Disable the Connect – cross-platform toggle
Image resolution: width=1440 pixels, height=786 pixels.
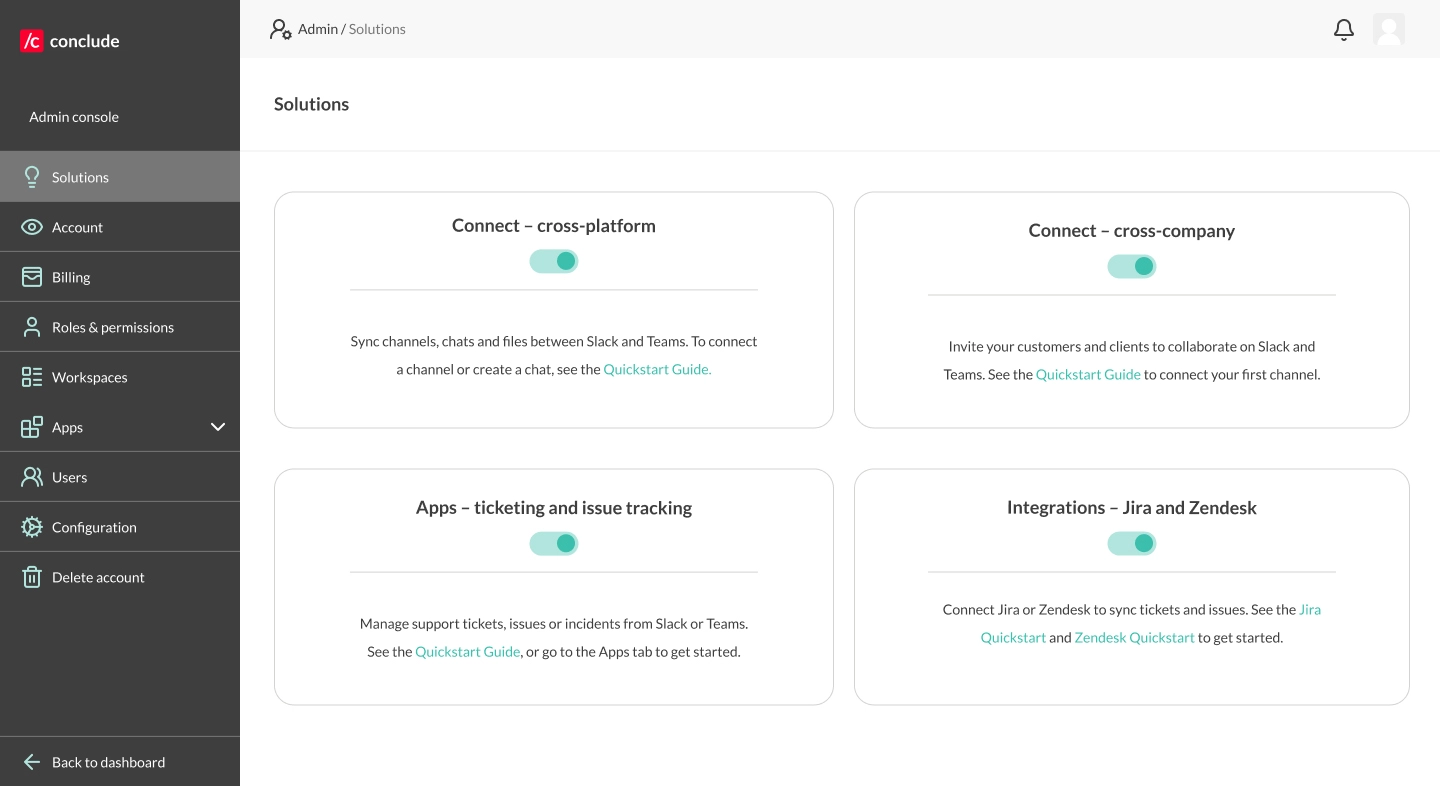(x=554, y=260)
